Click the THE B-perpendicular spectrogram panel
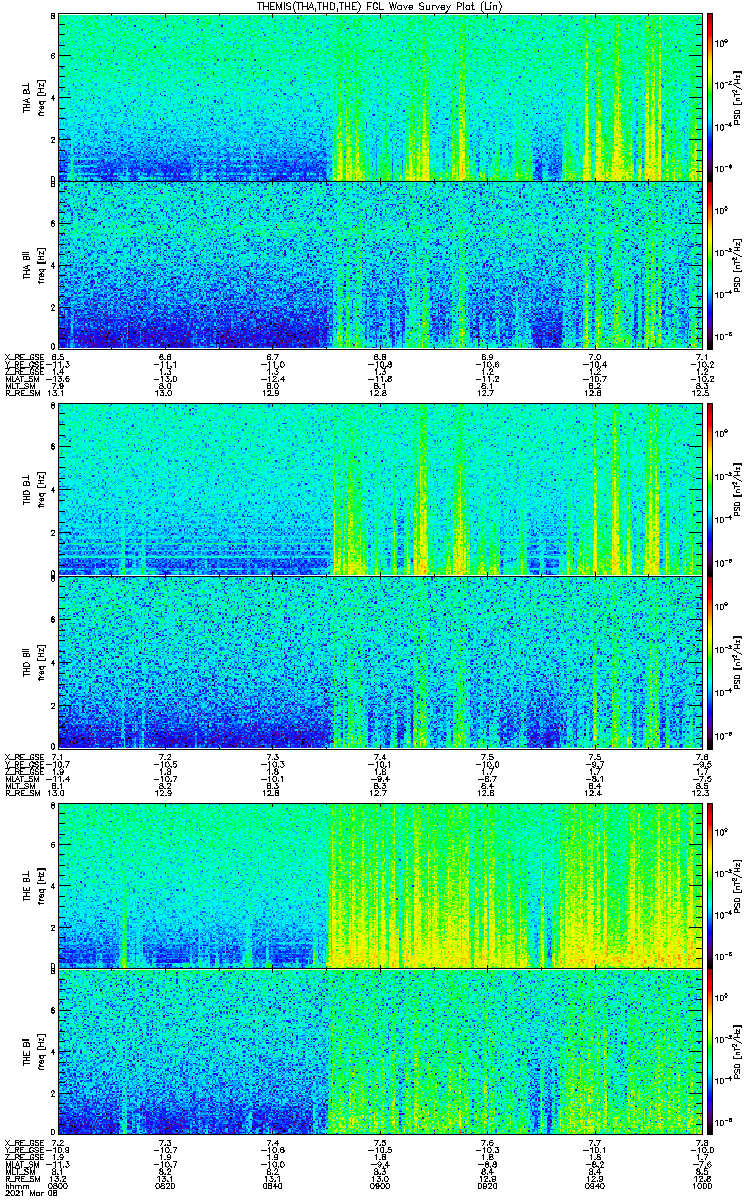750x1200 pixels. [x=379, y=885]
